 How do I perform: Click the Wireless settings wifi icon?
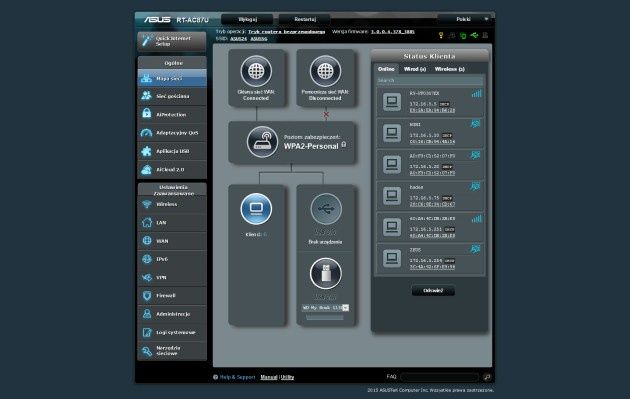pos(147,204)
